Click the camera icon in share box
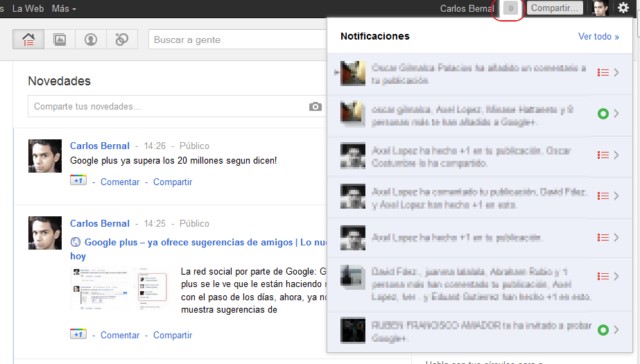640x364 pixels. click(x=315, y=107)
